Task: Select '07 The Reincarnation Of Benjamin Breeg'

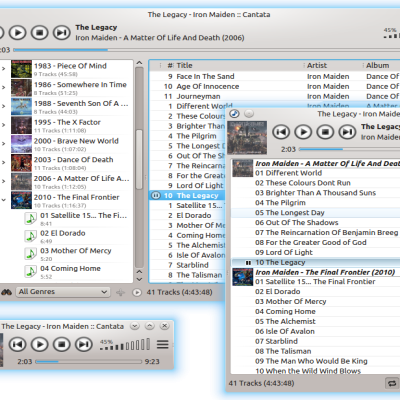Action: [315, 232]
